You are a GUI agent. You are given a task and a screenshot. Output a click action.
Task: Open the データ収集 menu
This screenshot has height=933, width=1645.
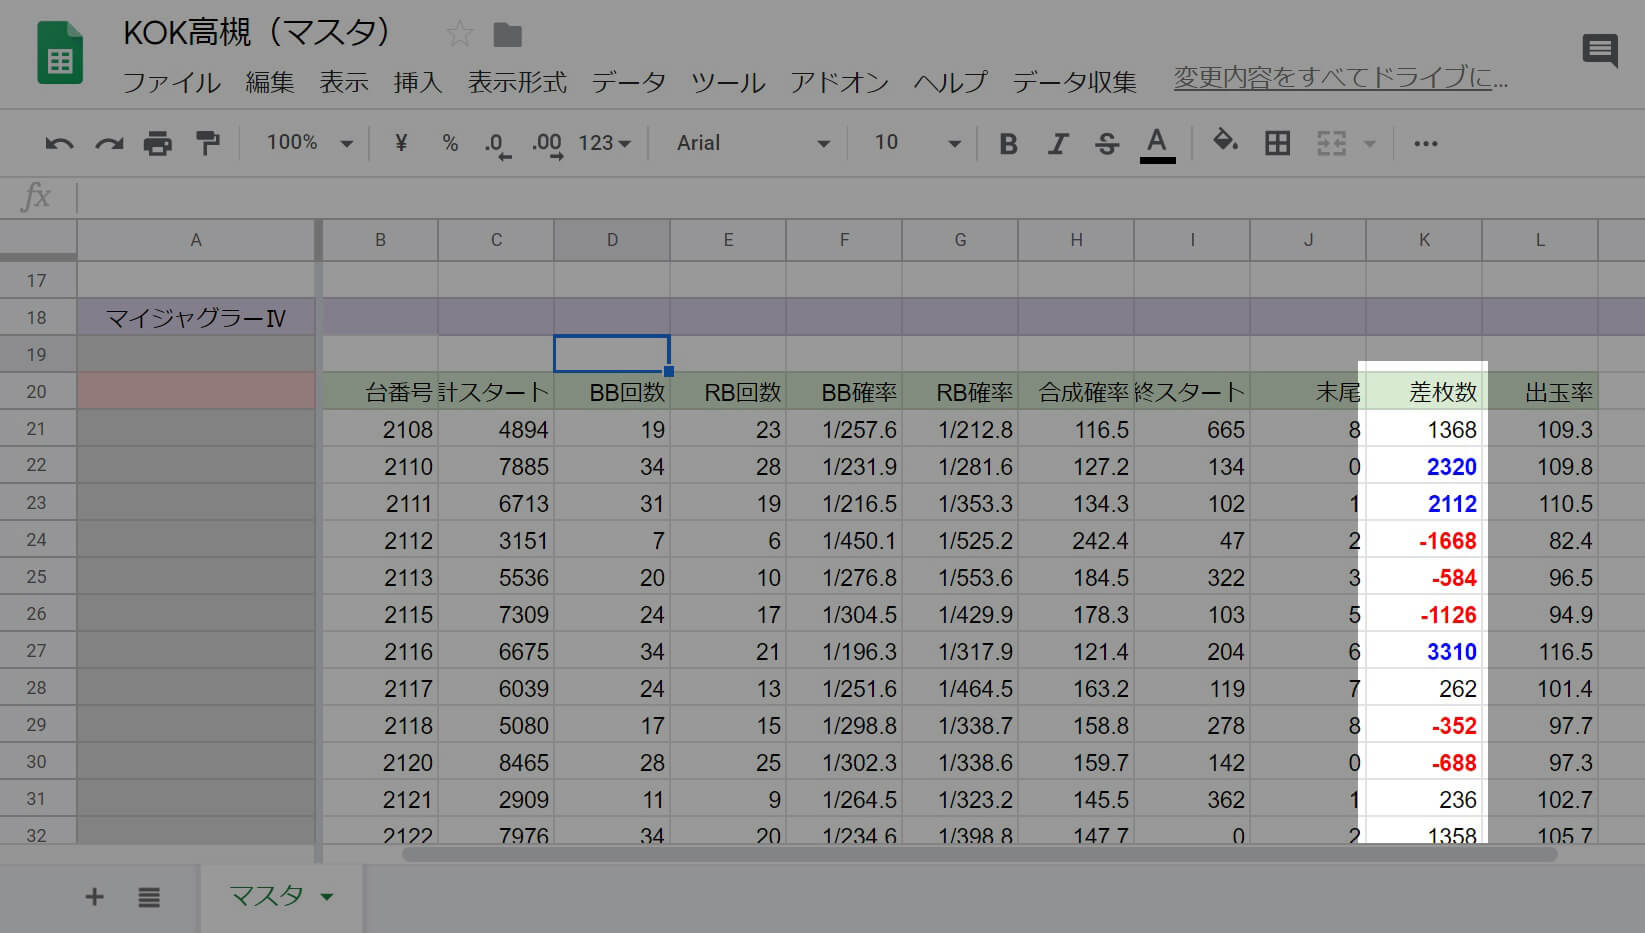[x=1074, y=82]
